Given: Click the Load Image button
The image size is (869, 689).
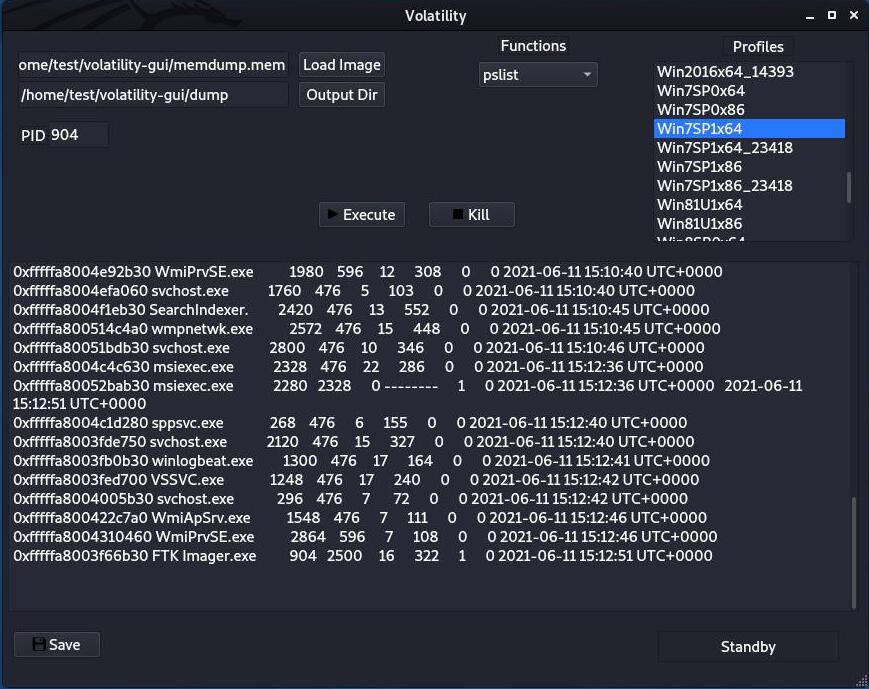Looking at the screenshot, I should pos(342,65).
